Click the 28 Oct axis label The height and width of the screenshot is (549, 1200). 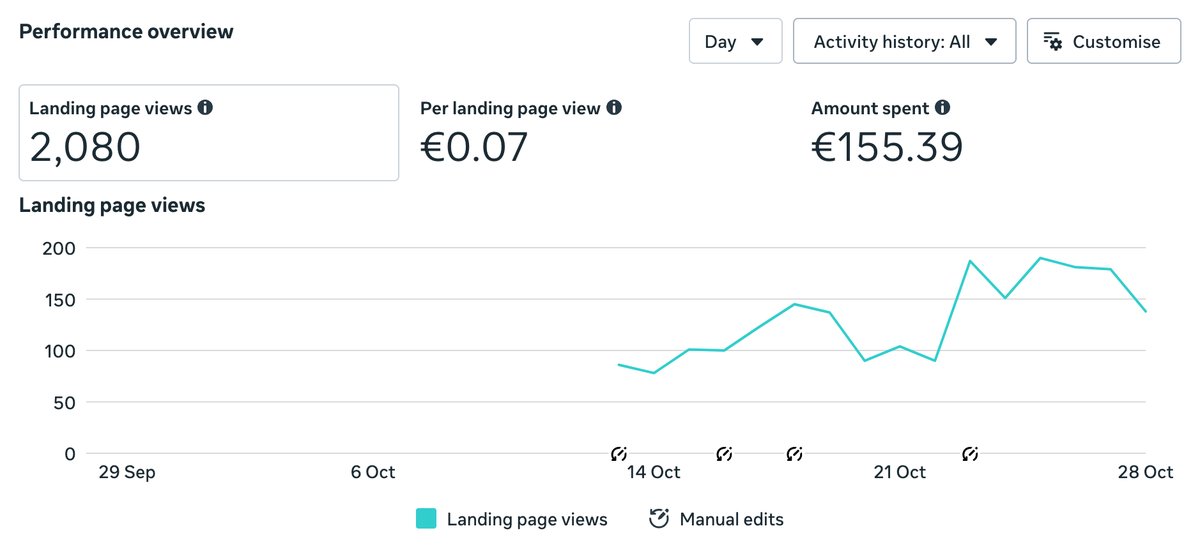tap(1146, 472)
